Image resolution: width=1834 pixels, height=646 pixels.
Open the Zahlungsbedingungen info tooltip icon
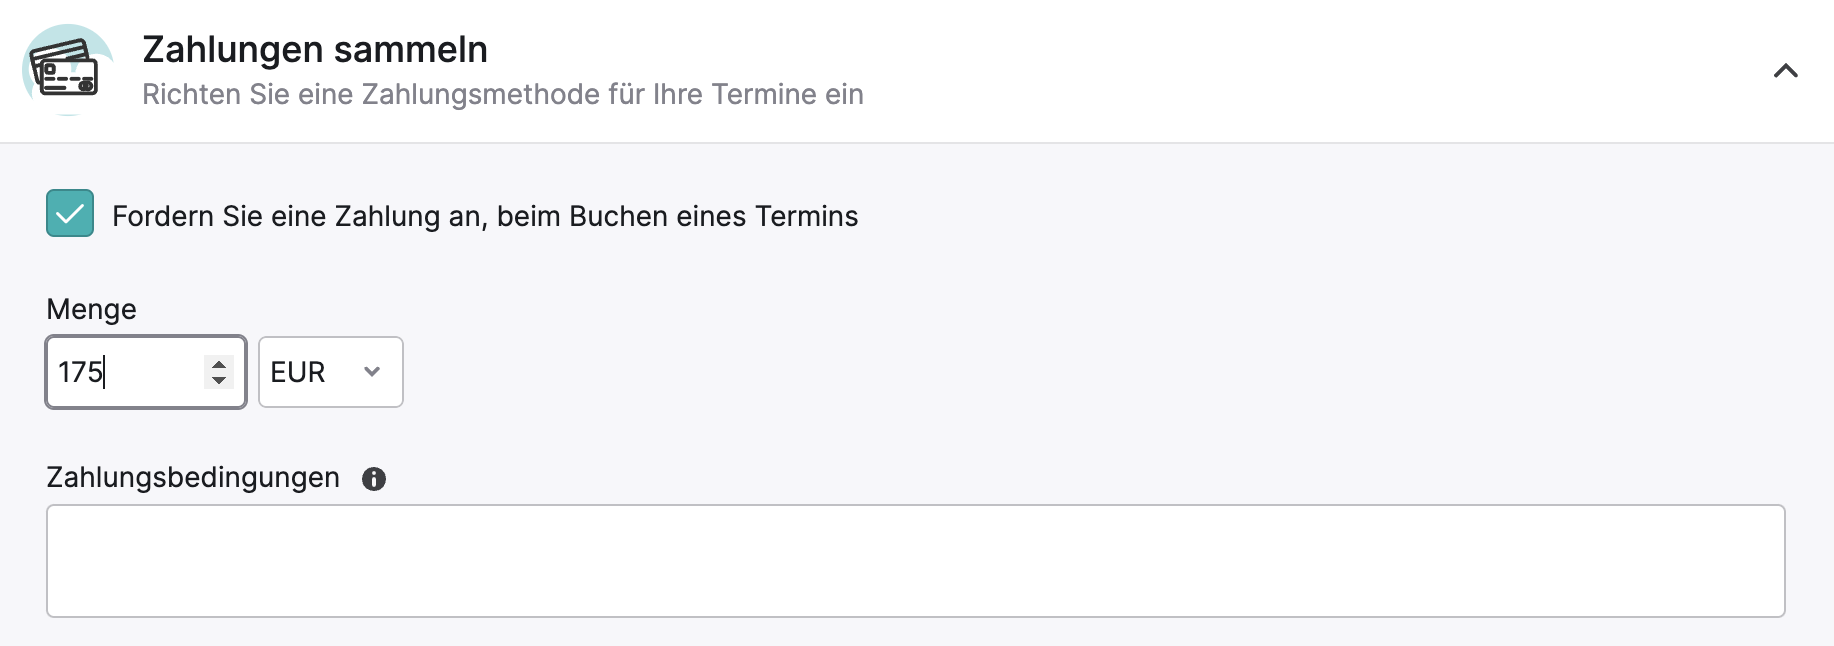(374, 479)
